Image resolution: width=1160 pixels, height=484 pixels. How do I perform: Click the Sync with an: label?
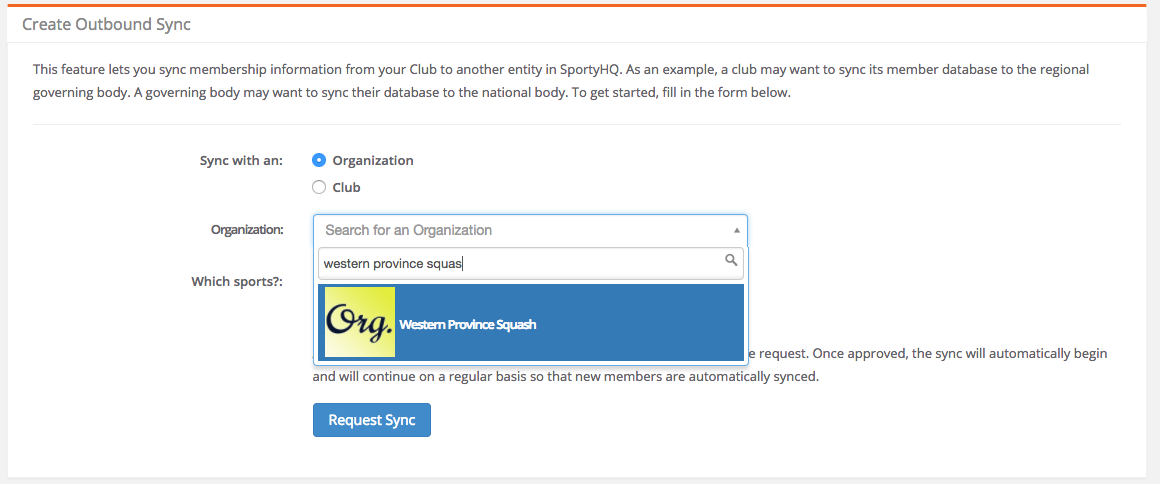[241, 161]
